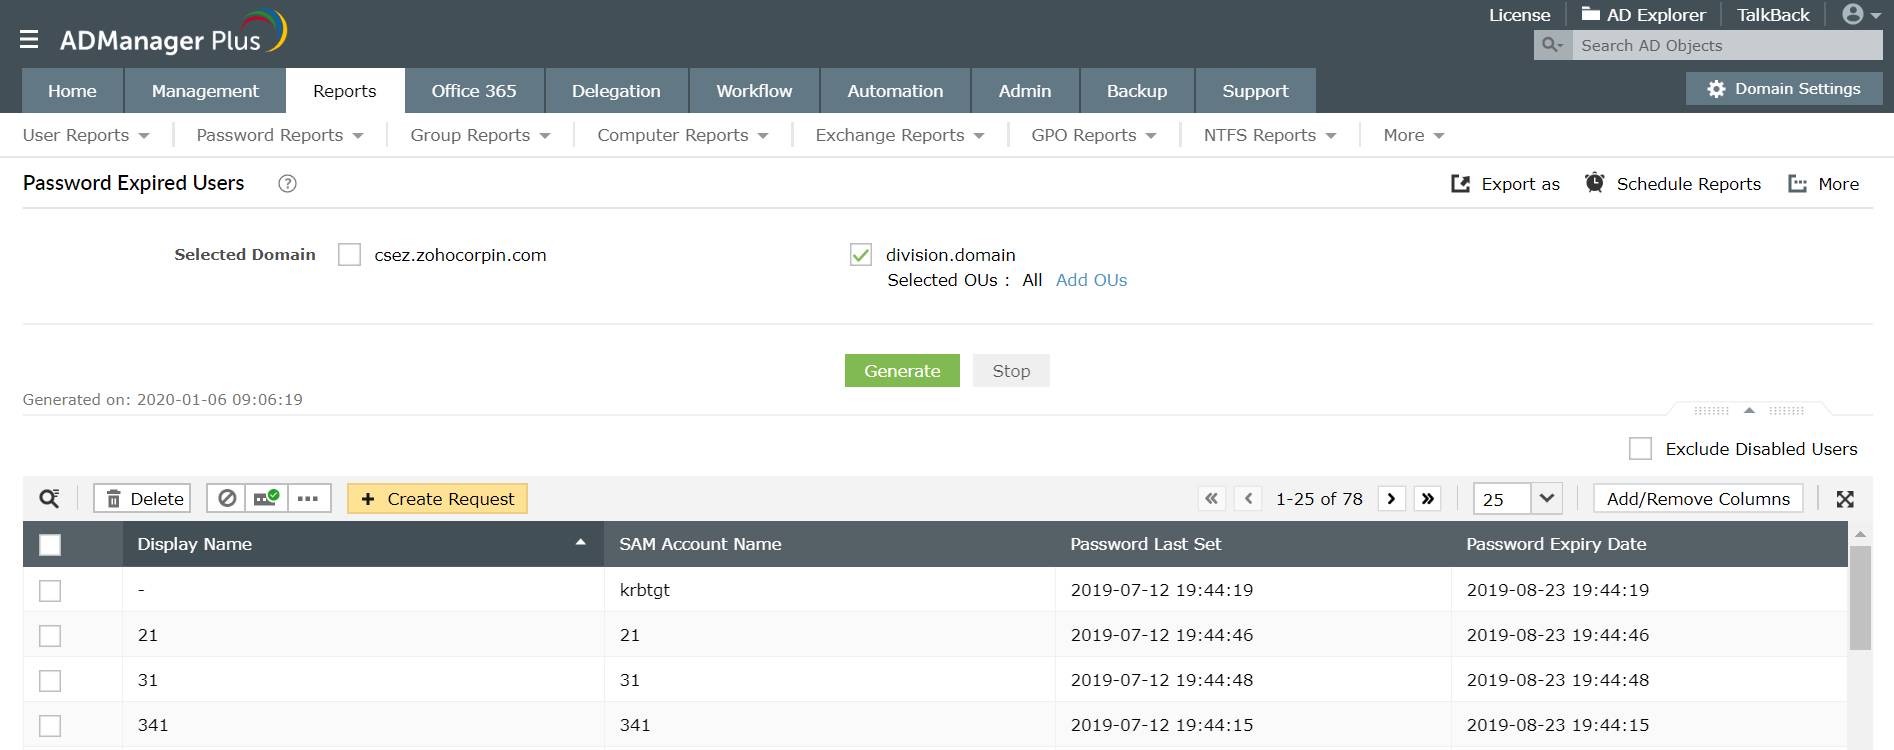
Task: Open the three-dot more actions icon
Action: click(x=308, y=498)
